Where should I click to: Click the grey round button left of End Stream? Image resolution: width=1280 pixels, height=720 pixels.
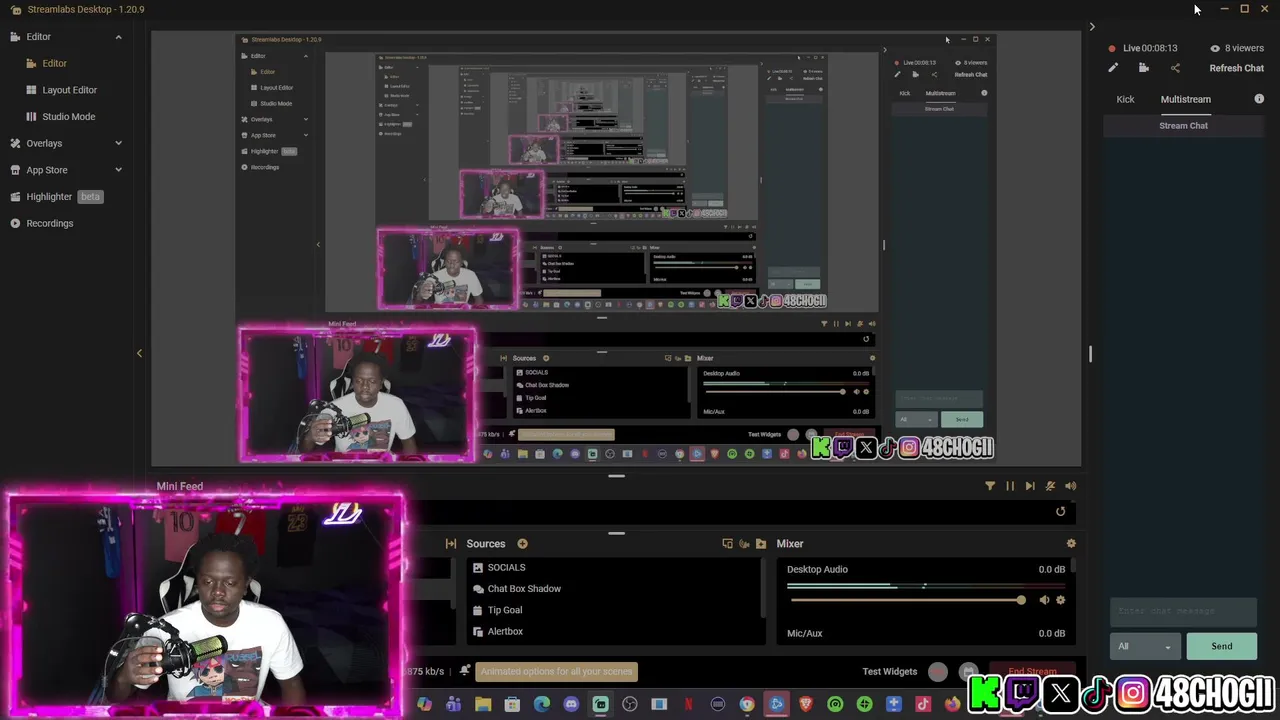click(x=968, y=672)
